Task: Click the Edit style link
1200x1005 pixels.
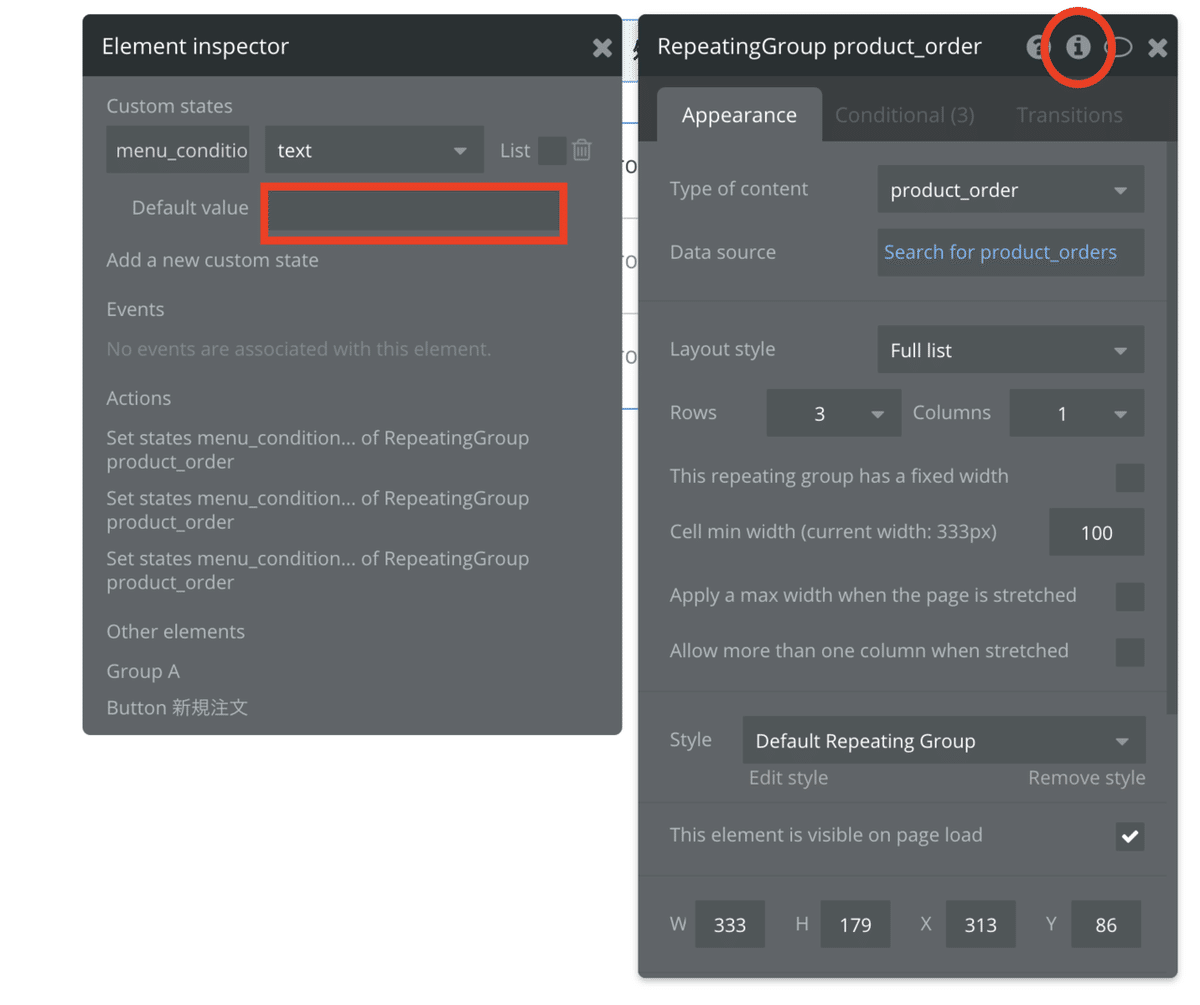Action: (x=788, y=778)
